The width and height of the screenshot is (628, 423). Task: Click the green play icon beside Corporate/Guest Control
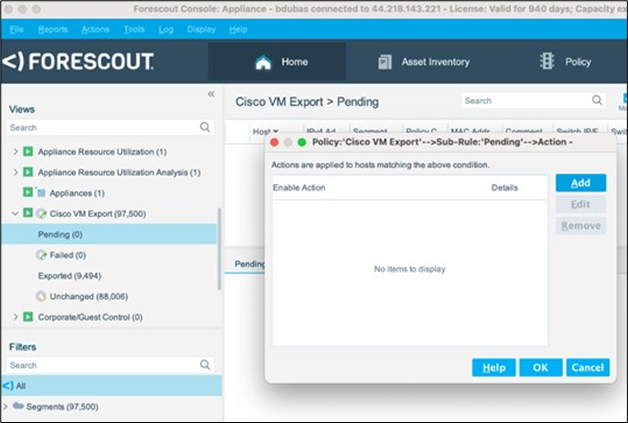pyautogui.click(x=28, y=317)
